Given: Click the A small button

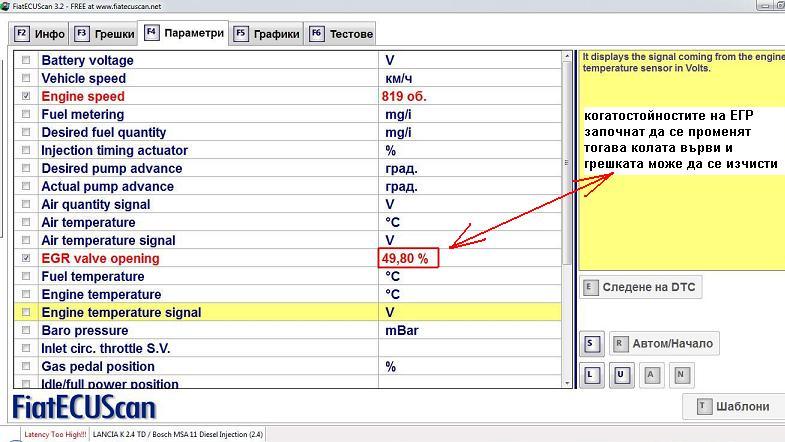Looking at the screenshot, I should (x=651, y=375).
